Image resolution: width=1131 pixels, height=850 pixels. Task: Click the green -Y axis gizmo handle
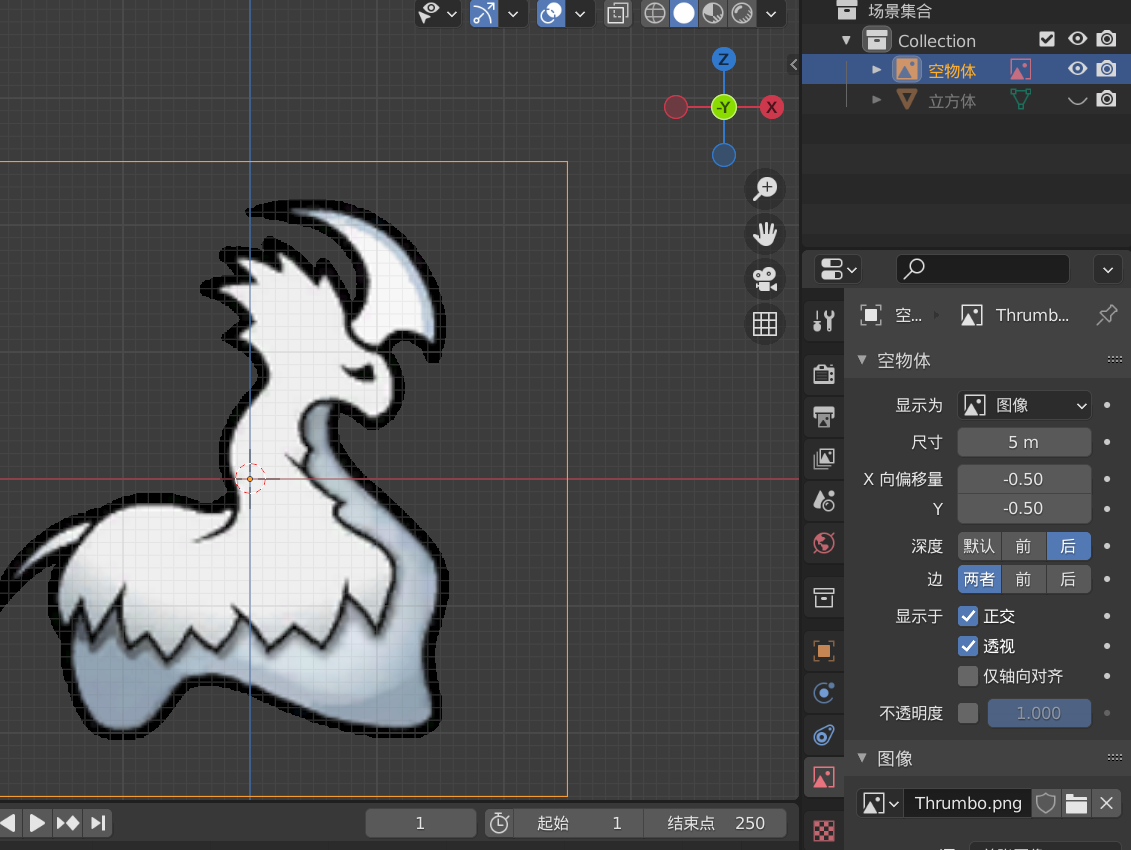click(x=723, y=108)
